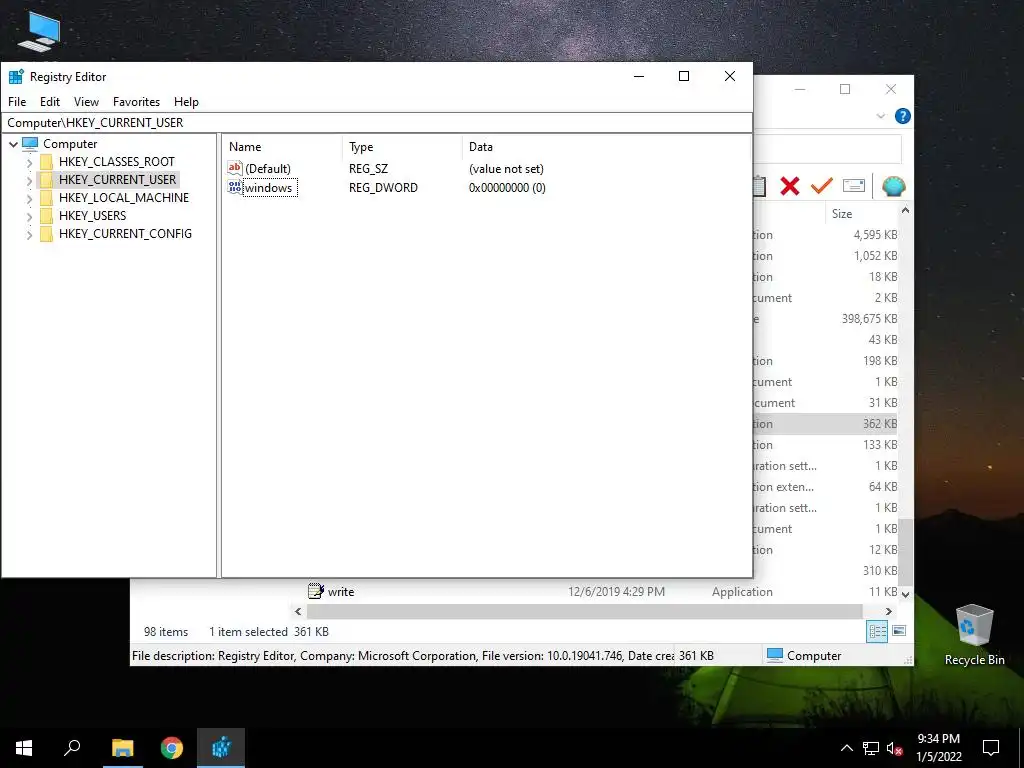
Task: Select HKEY_CURRENT_USER in the tree
Action: pyautogui.click(x=118, y=180)
